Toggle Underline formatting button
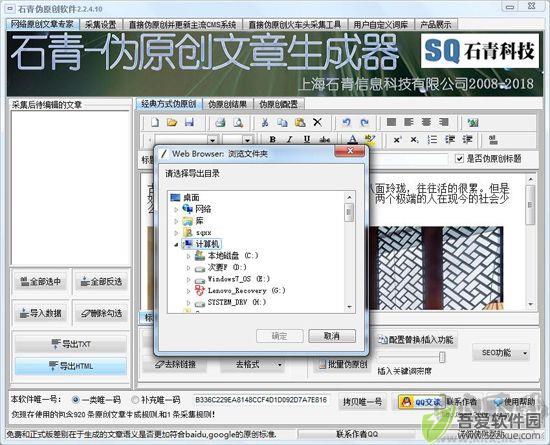This screenshot has width=550, height=445. click(x=307, y=140)
